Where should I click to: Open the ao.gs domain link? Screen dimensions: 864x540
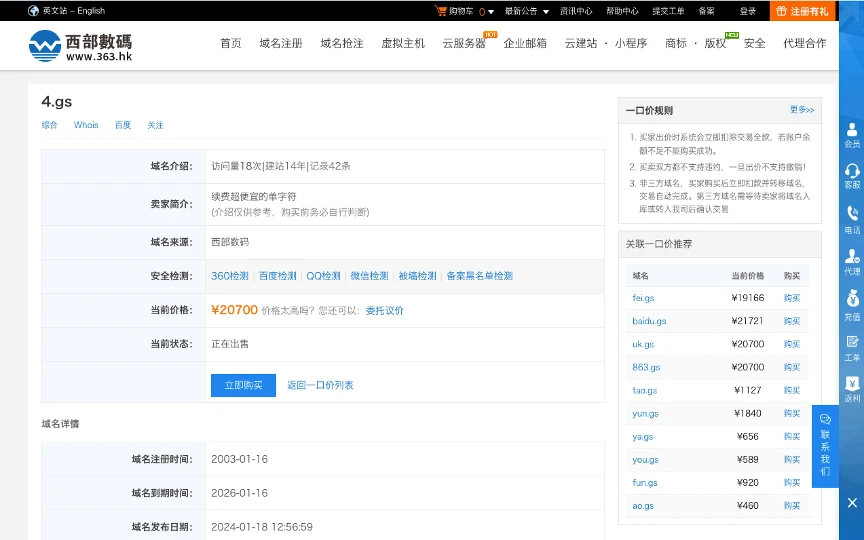click(x=643, y=506)
